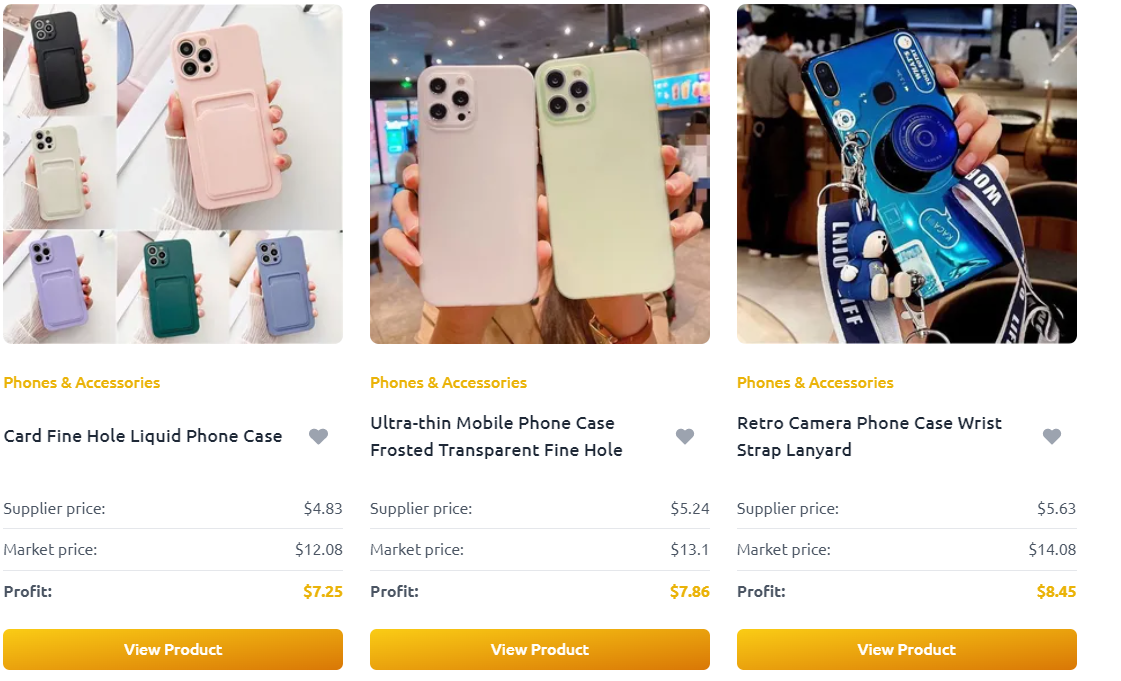Viewport: 1121px width, 681px height.
Task: Select the purple card-holder case image
Action: point(59,287)
